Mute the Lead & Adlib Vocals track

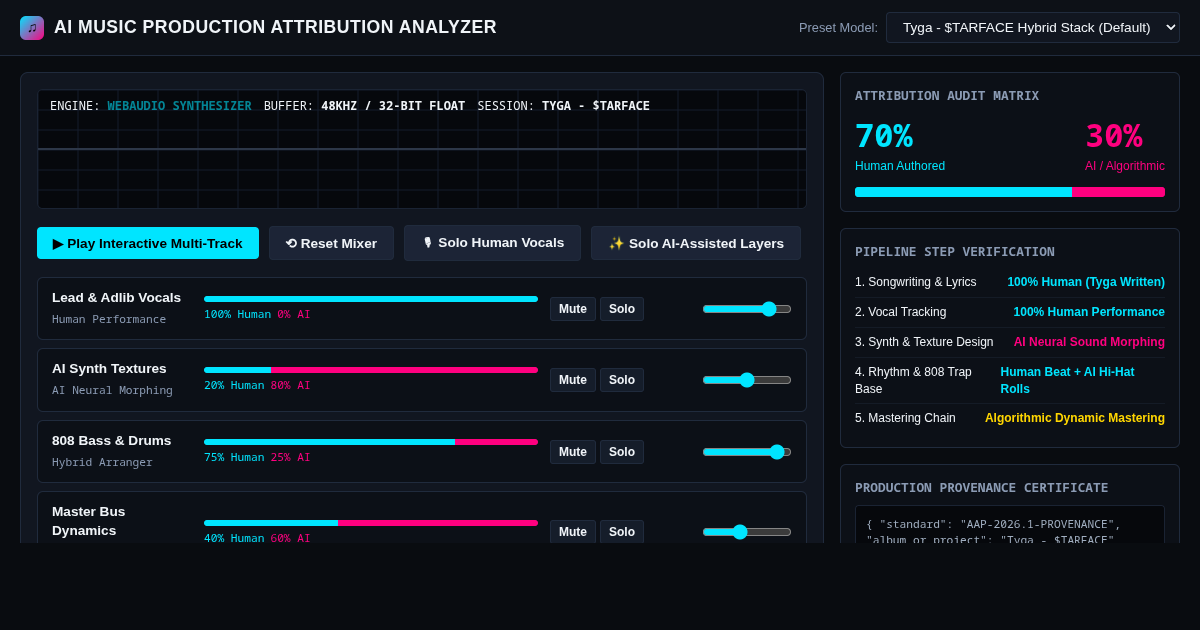pyautogui.click(x=573, y=309)
